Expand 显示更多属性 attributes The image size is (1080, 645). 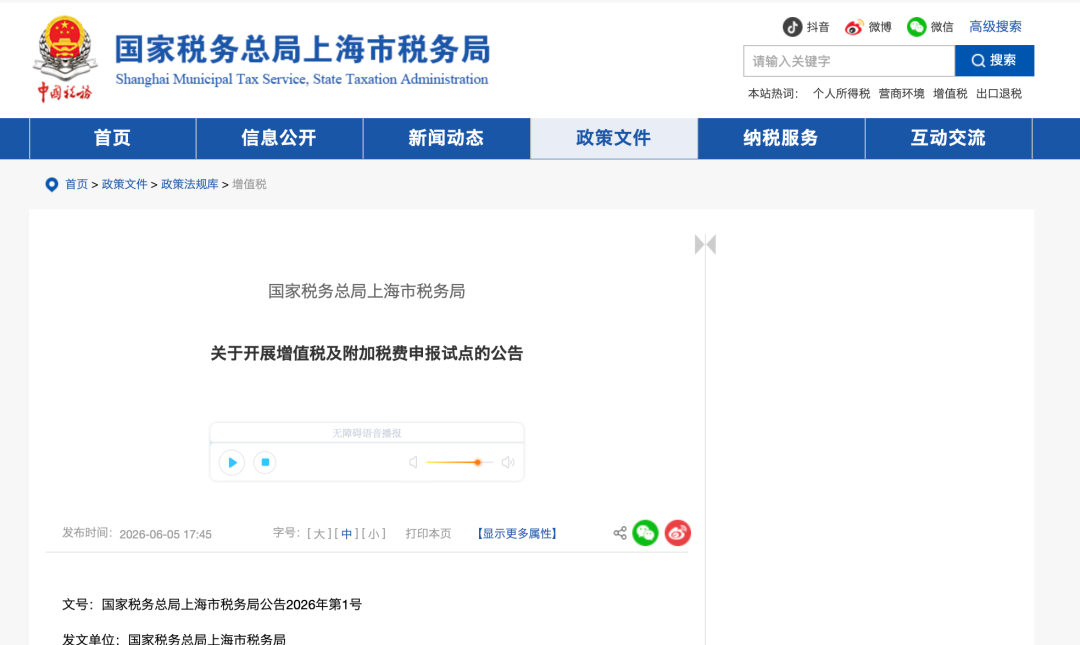click(517, 534)
